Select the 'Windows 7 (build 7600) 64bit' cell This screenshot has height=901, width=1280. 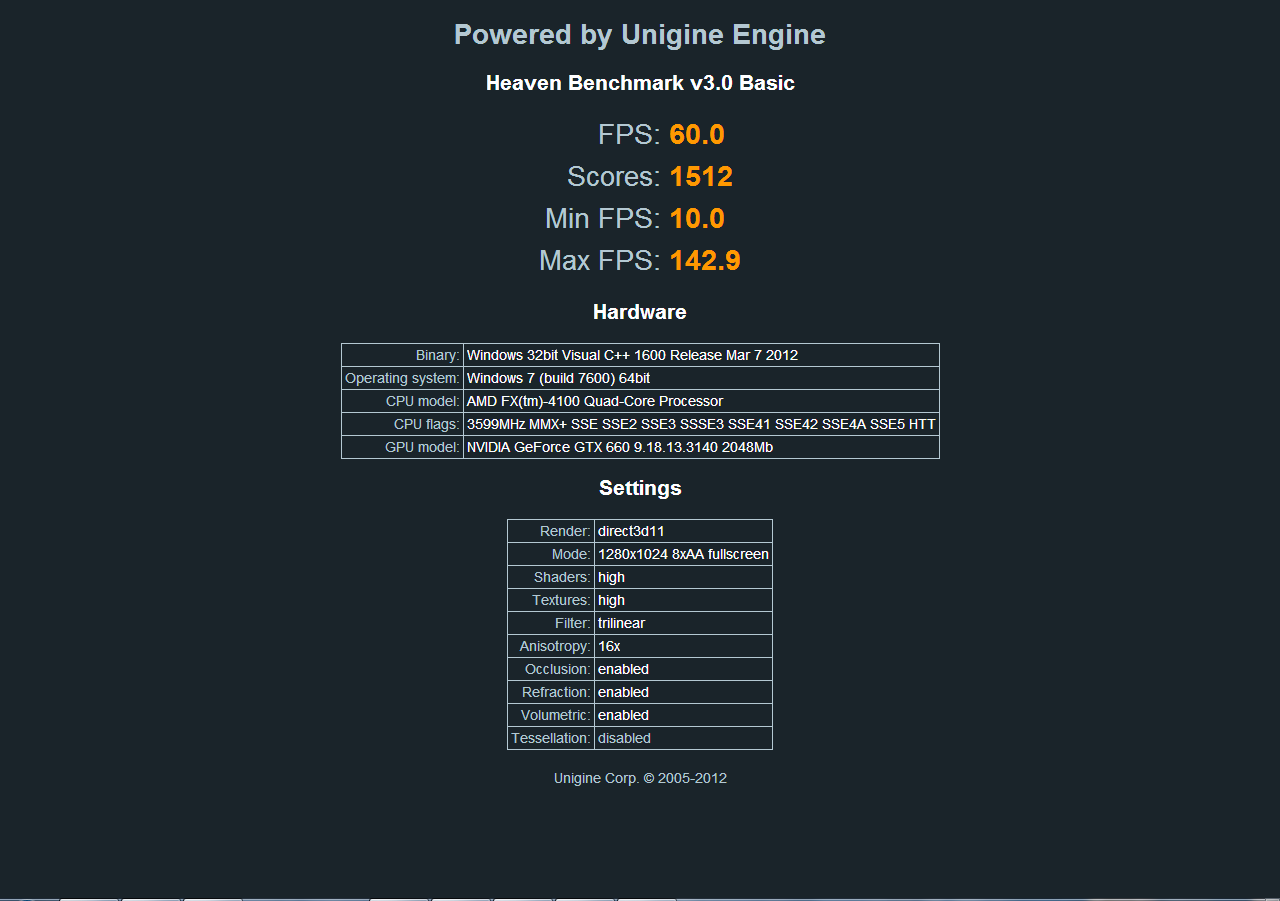click(x=701, y=378)
